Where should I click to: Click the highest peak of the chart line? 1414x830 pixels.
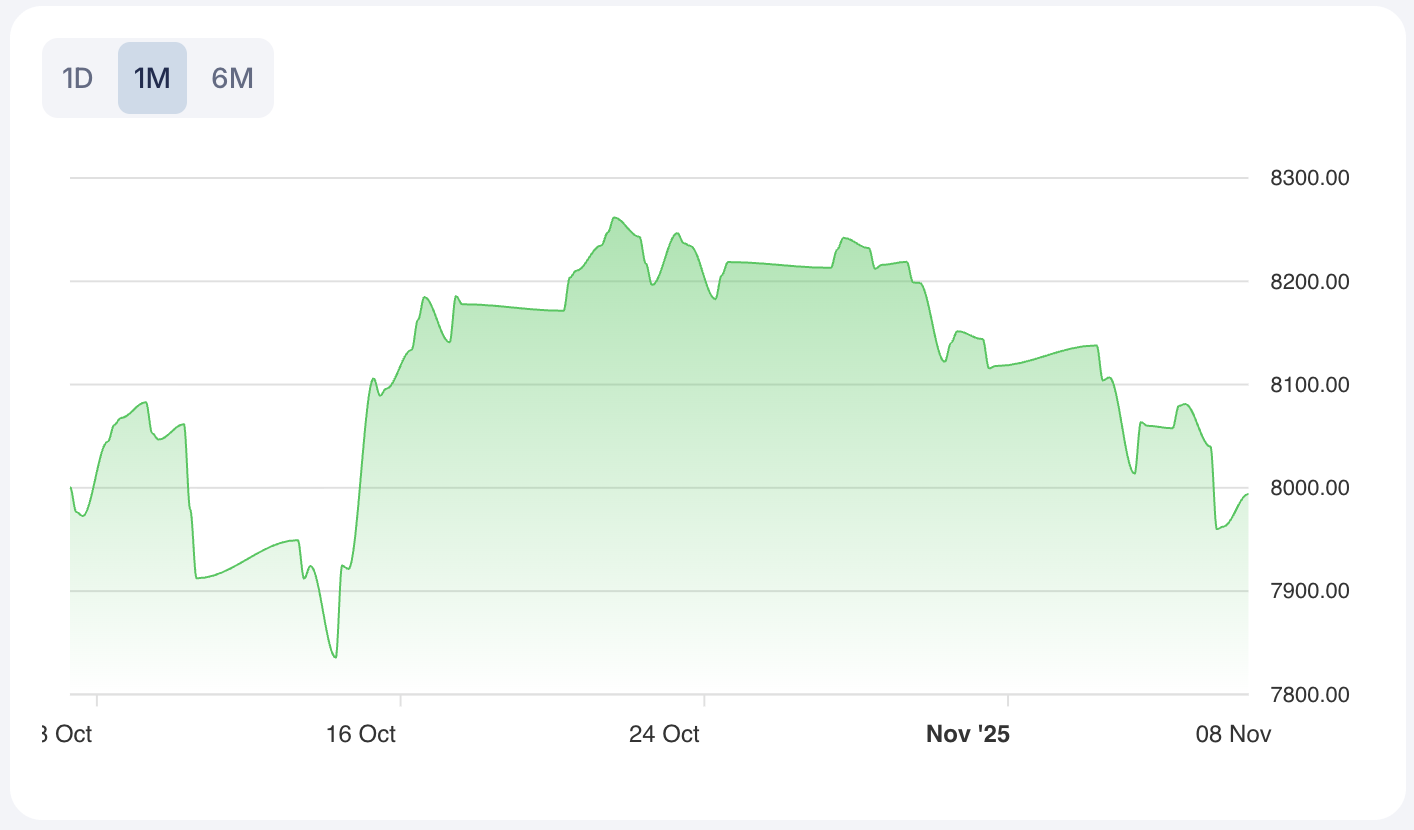pyautogui.click(x=614, y=217)
